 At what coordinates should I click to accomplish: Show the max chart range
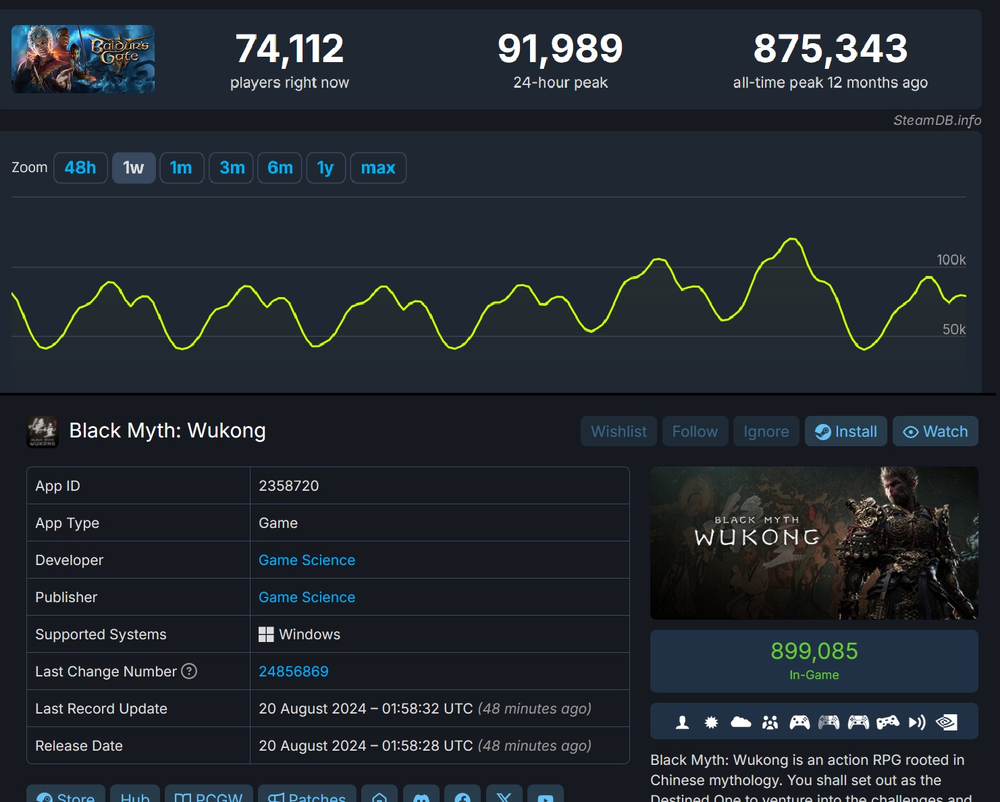coord(378,168)
